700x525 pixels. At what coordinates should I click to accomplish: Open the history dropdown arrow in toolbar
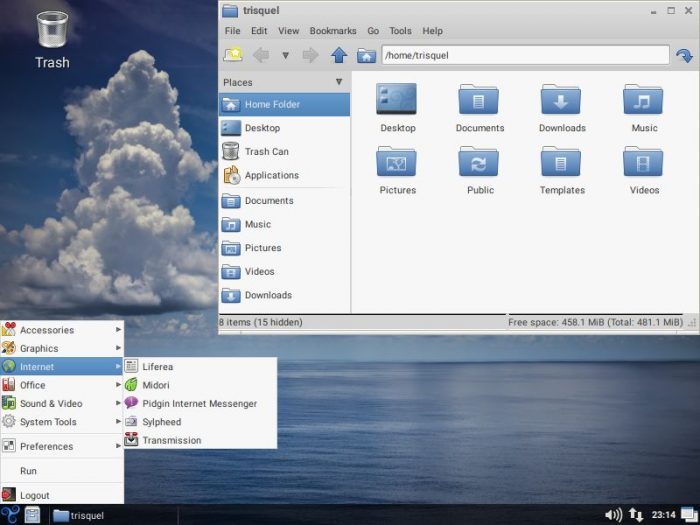tap(285, 56)
